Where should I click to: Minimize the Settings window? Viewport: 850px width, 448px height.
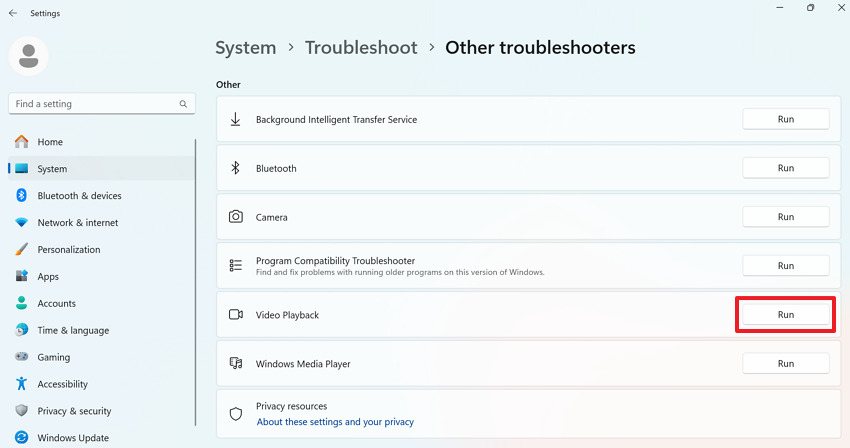[x=780, y=8]
